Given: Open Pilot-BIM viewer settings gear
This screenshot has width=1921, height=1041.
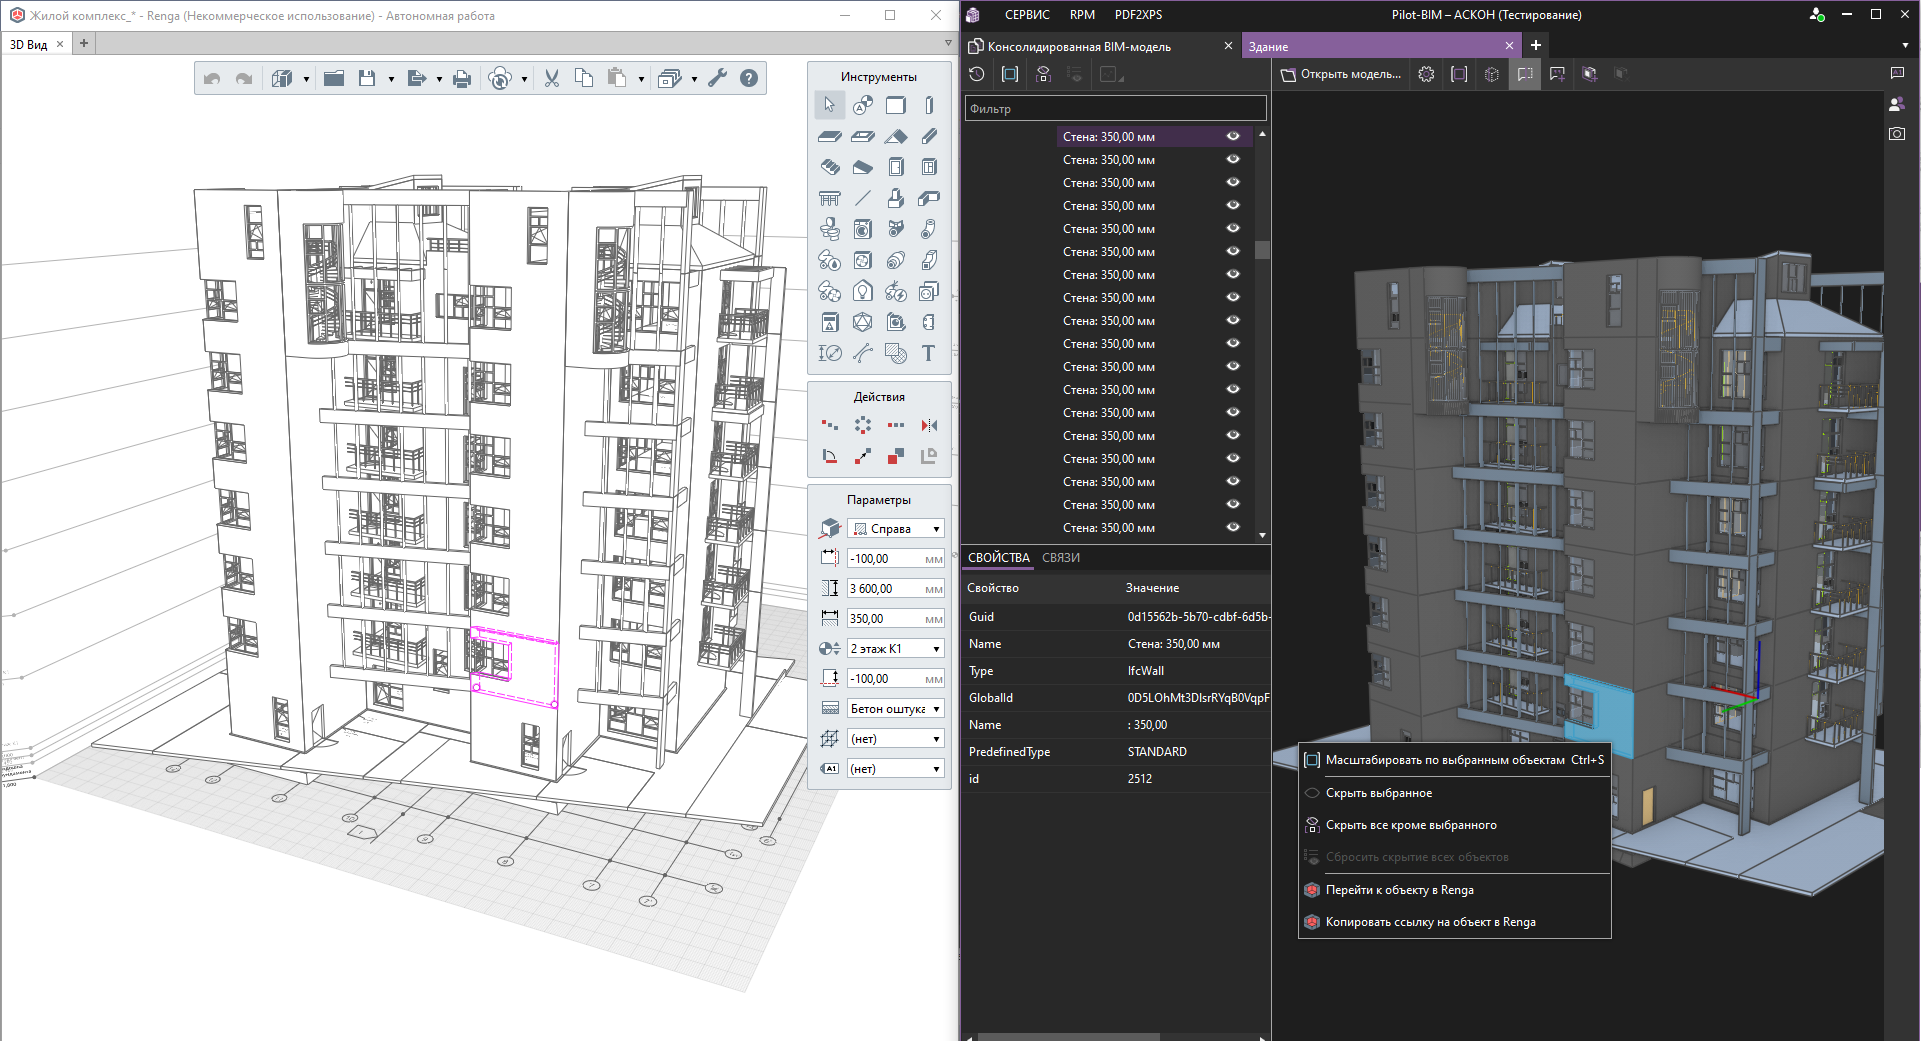Looking at the screenshot, I should pos(1427,74).
